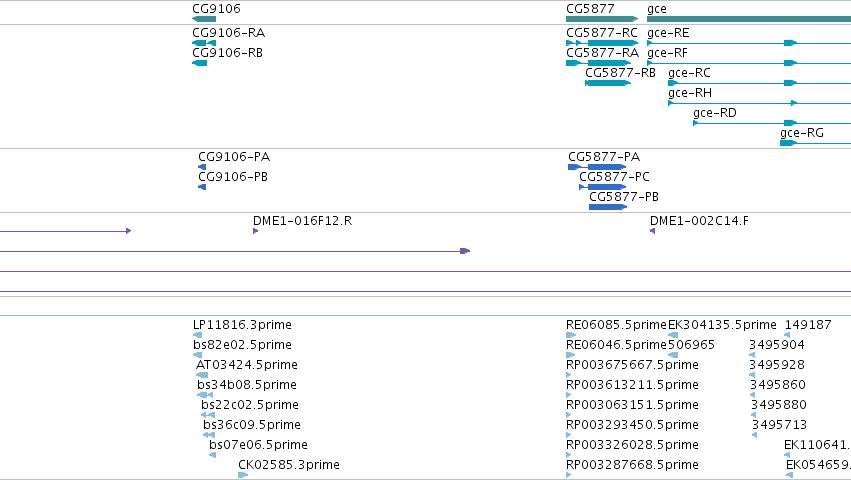
Task: Select EST RE06046.5prime
Action: pyautogui.click(x=616, y=345)
